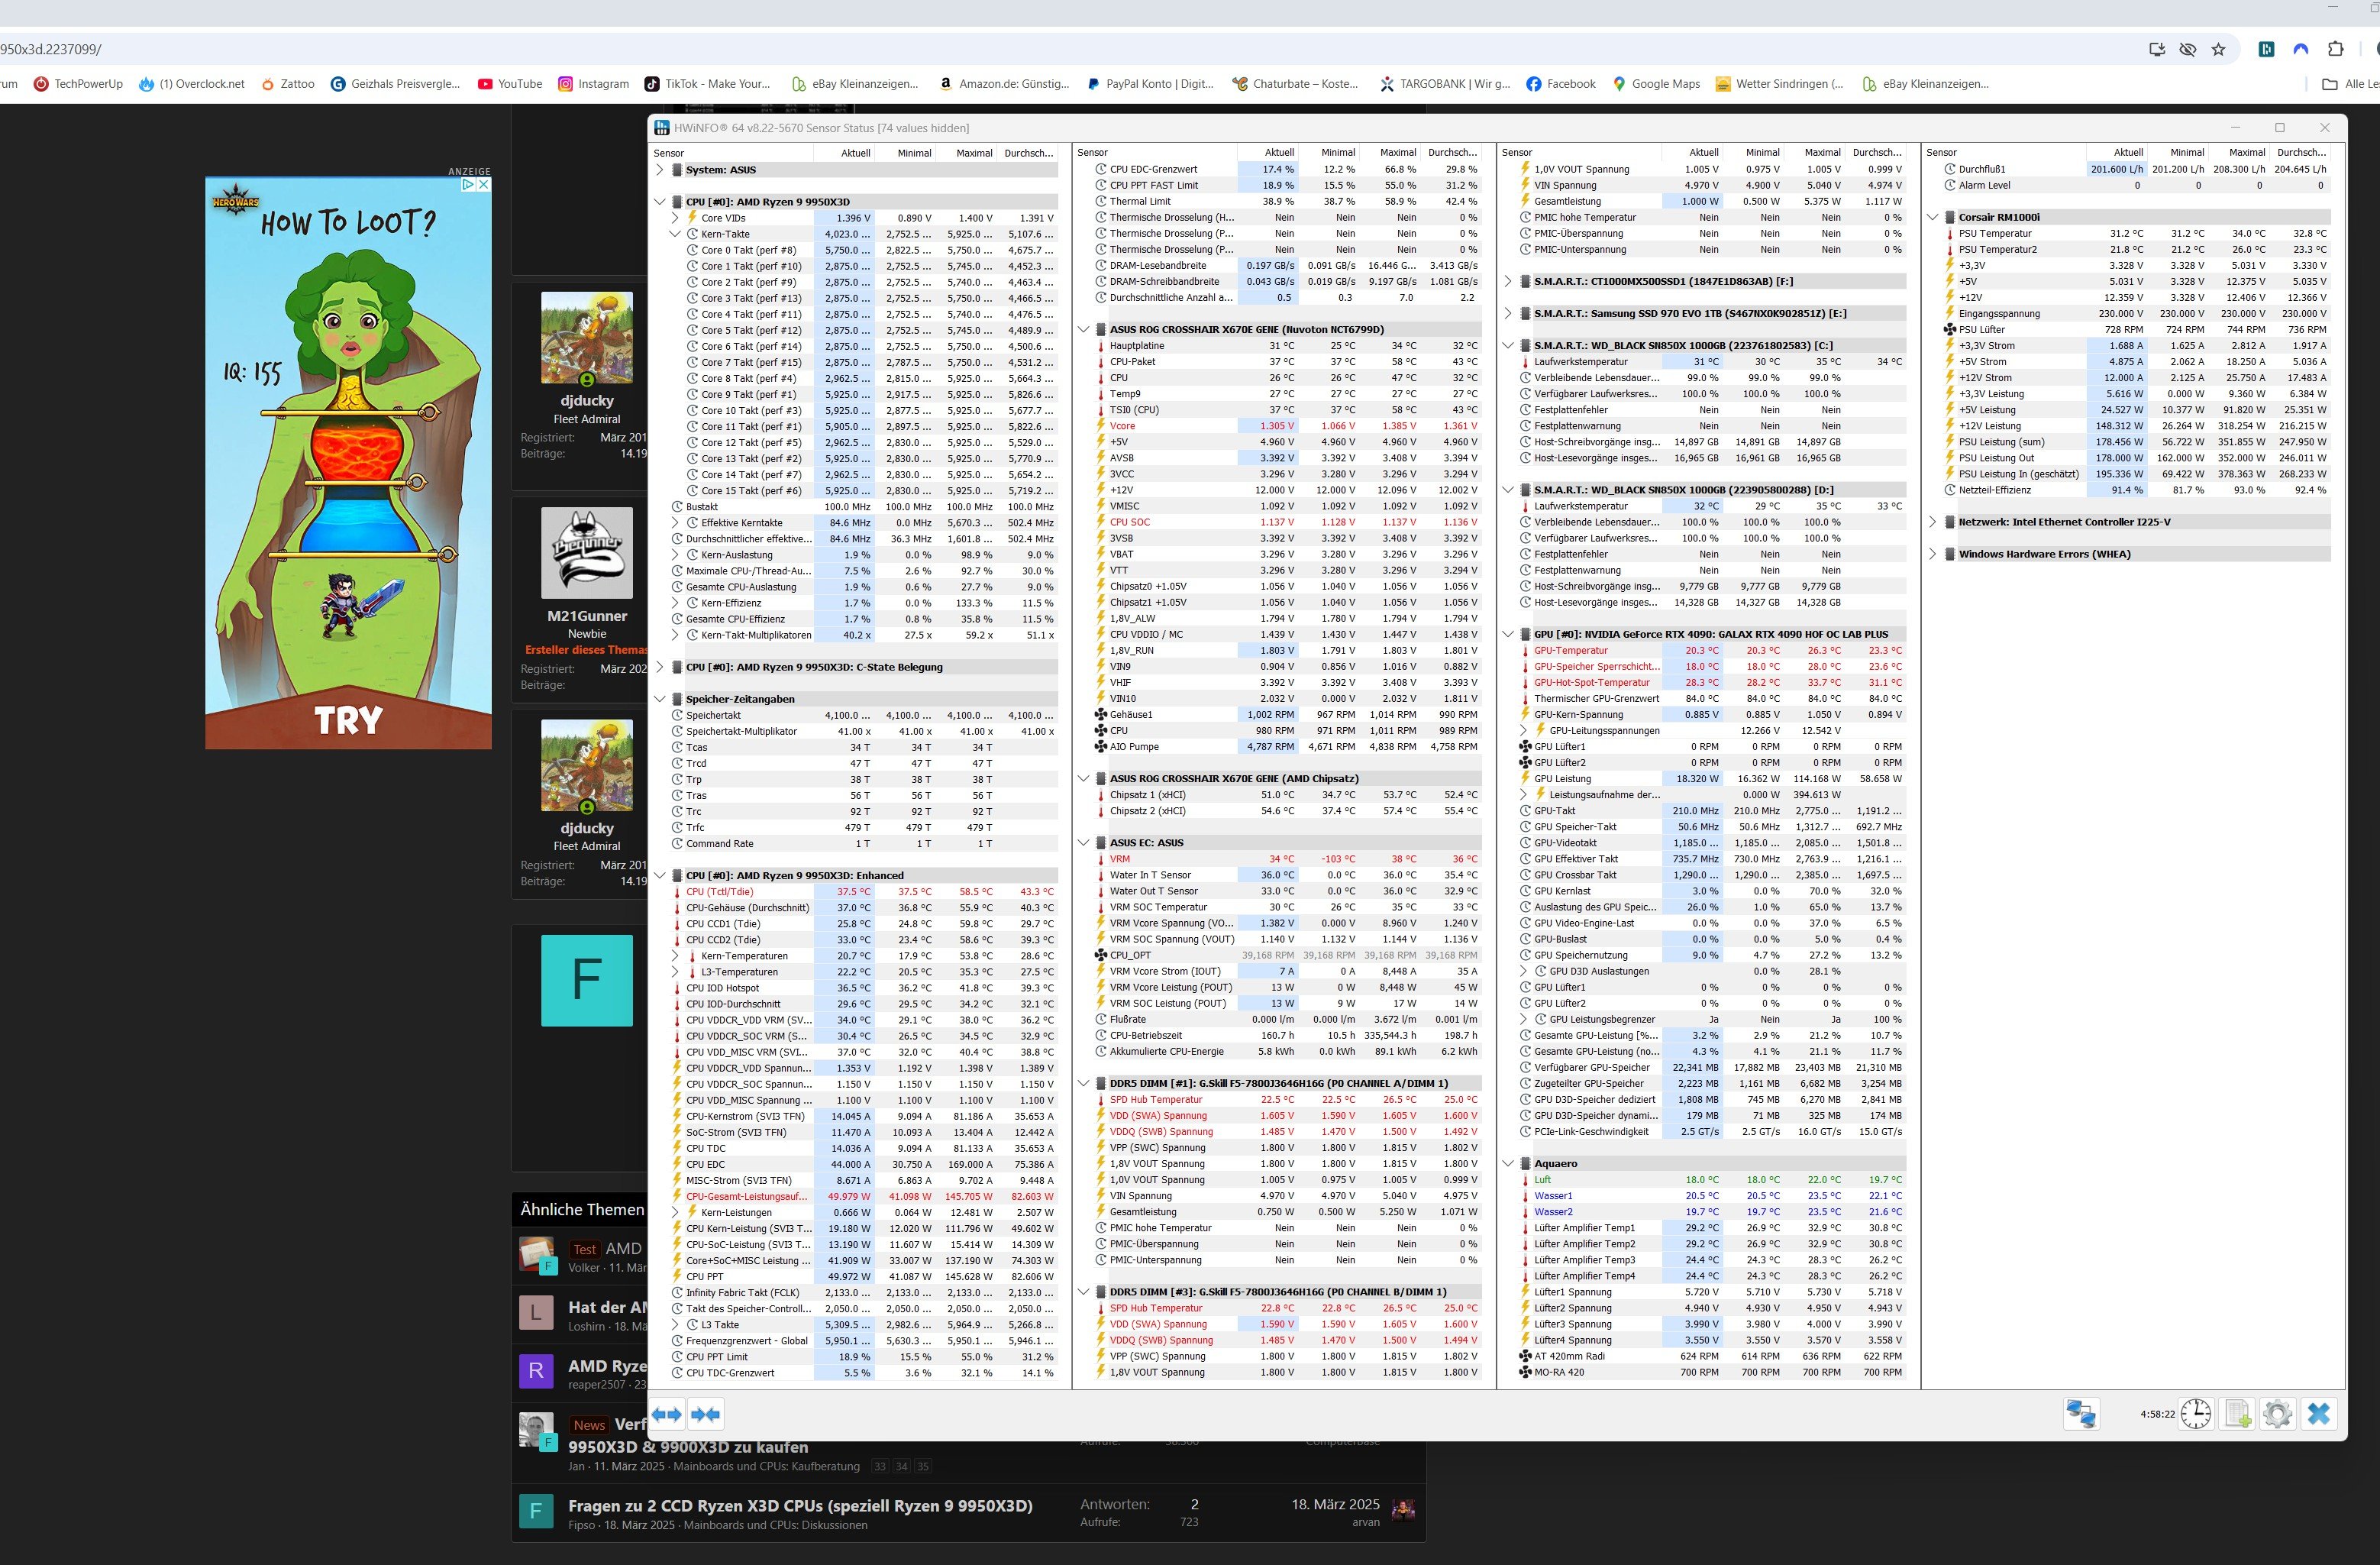
Task: Close the HeroWars ad with X
Action: 483,185
